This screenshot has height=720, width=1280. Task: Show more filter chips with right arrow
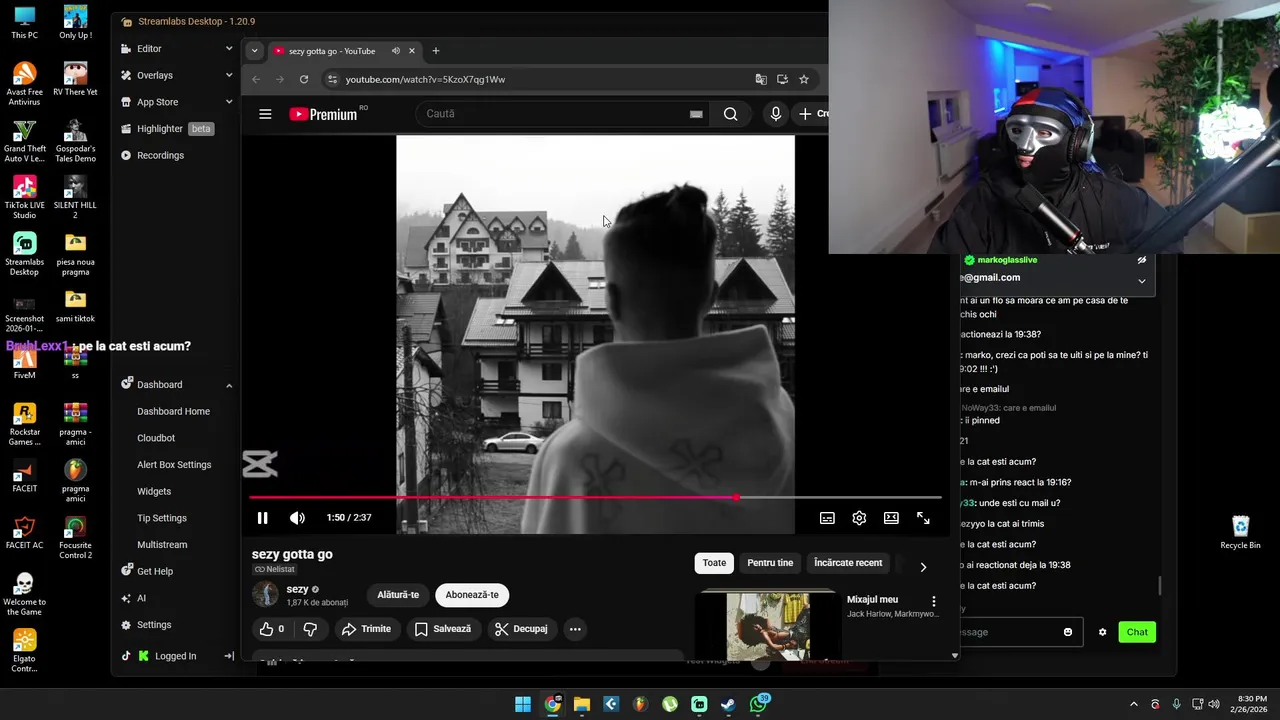click(x=923, y=566)
